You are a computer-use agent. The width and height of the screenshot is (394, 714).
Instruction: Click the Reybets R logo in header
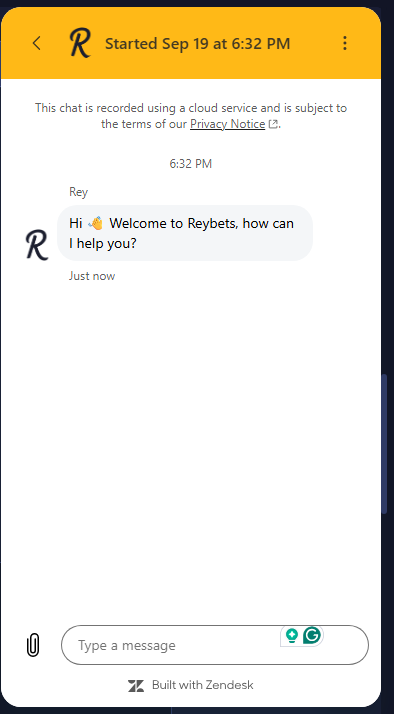[x=79, y=43]
